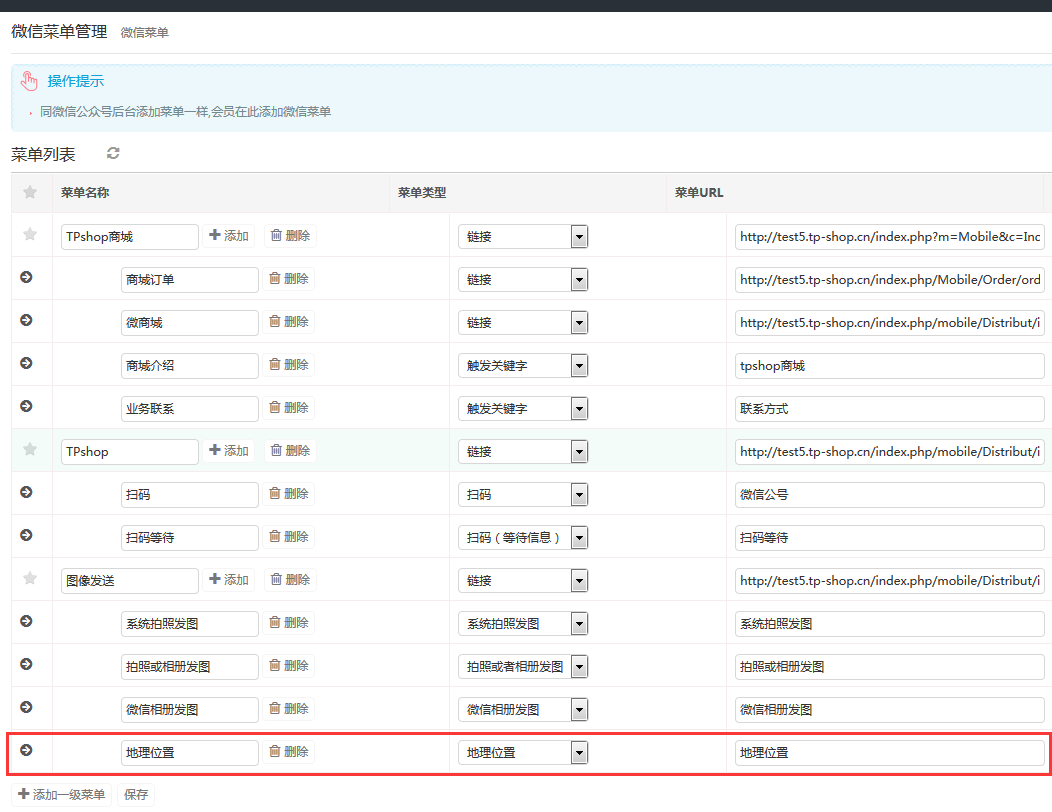Click the arrow icon beside 地理位置 row
Screen dimensions: 1052x812
coord(26,750)
